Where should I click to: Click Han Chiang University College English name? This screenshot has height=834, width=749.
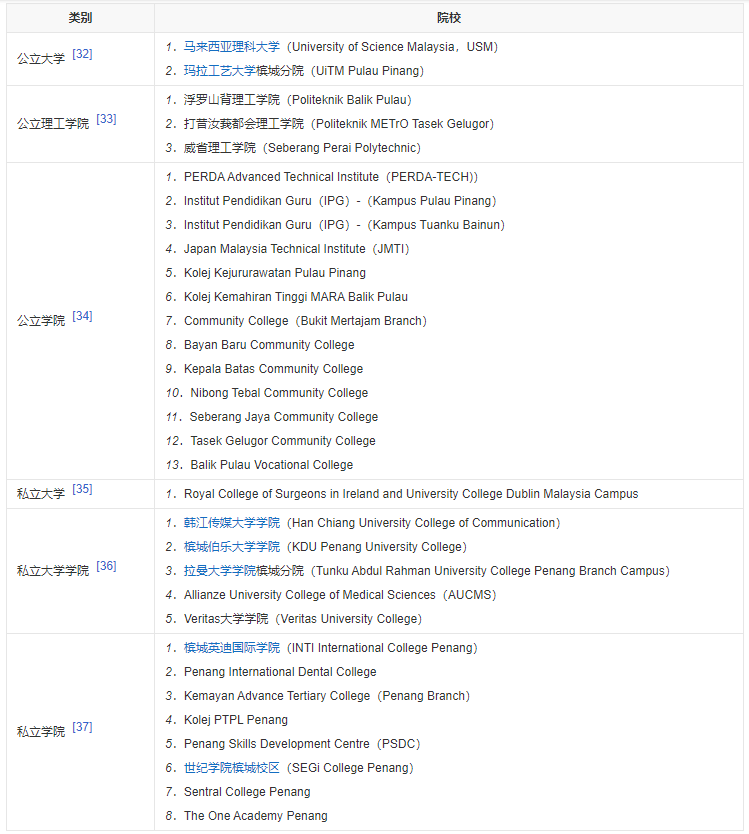pos(423,523)
